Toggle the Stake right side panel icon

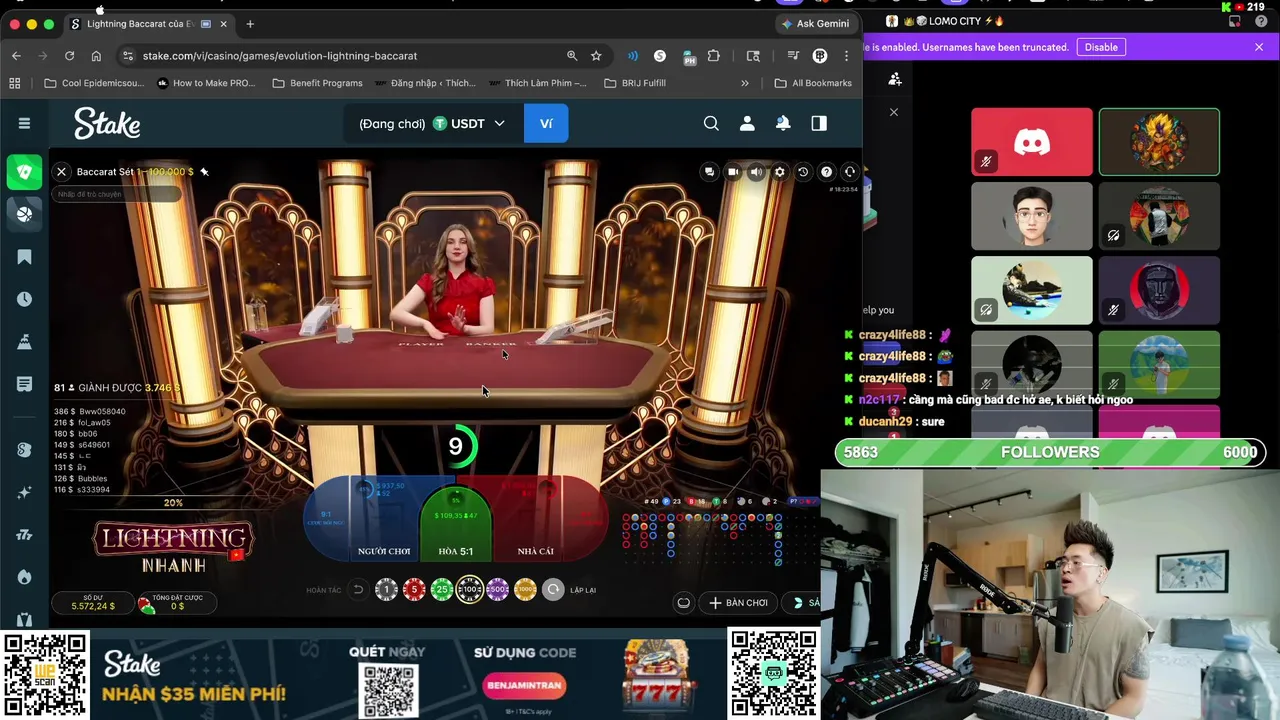[819, 123]
